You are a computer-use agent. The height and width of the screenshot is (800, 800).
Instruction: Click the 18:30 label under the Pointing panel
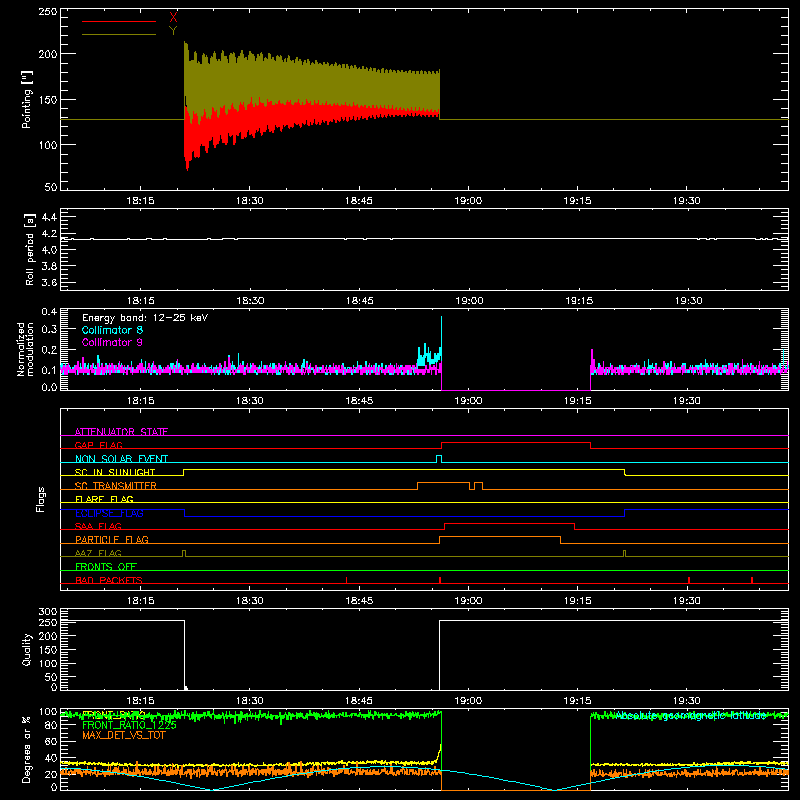click(249, 201)
